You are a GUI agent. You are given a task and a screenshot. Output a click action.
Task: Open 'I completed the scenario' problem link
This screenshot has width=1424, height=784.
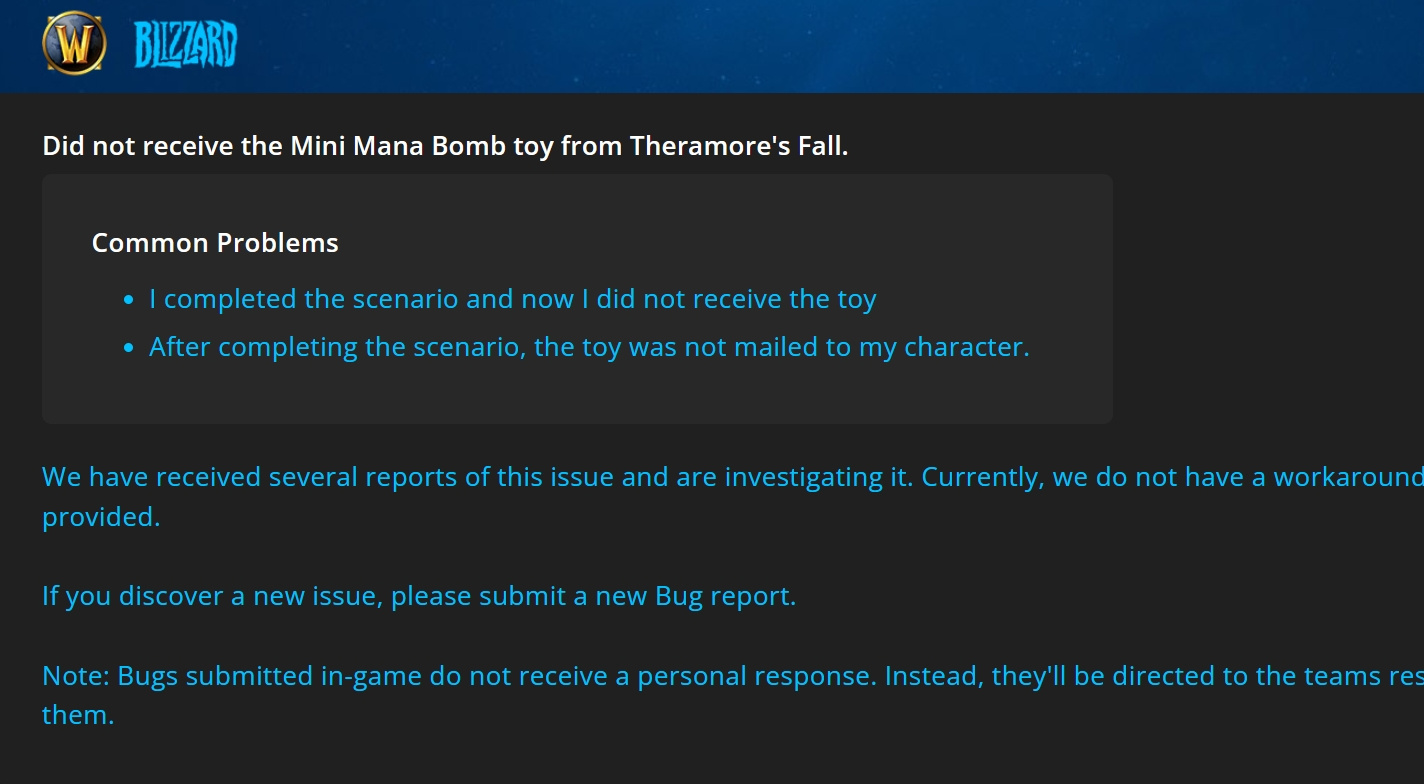click(512, 299)
